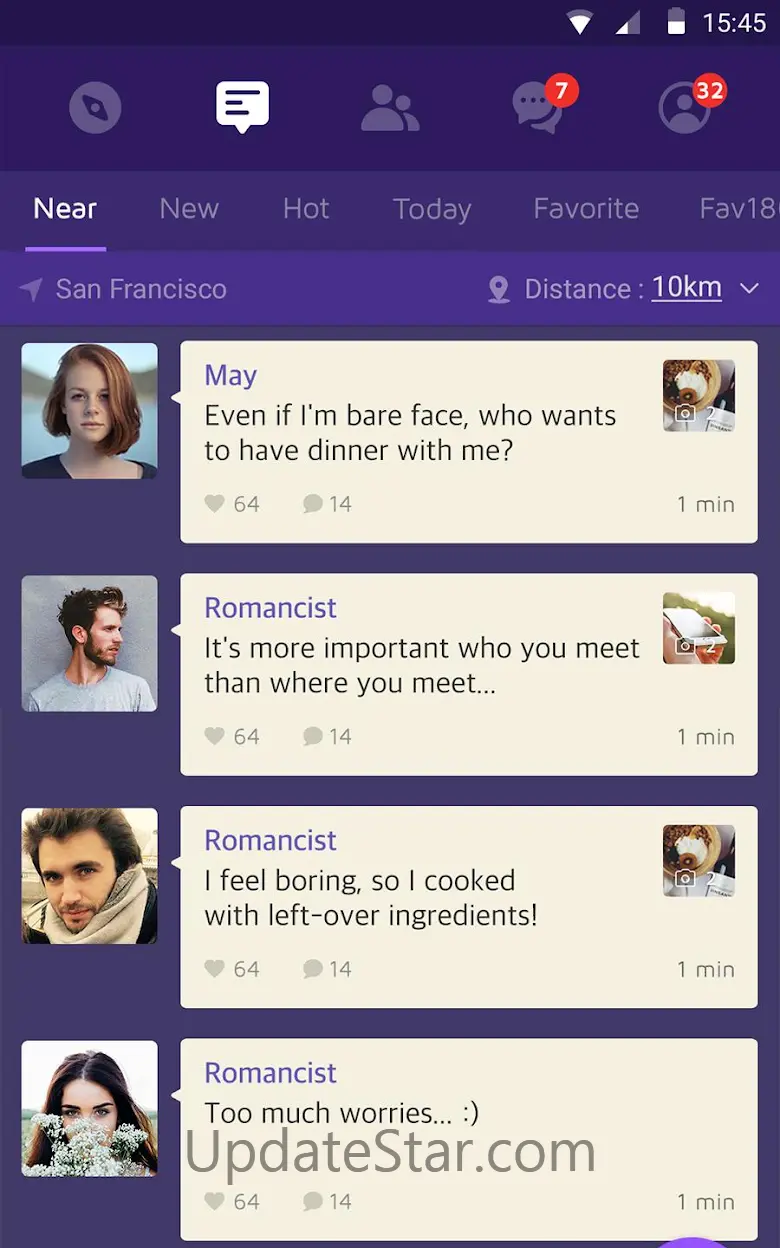The image size is (780, 1248).
Task: Switch to the Today tab
Action: pyautogui.click(x=432, y=209)
